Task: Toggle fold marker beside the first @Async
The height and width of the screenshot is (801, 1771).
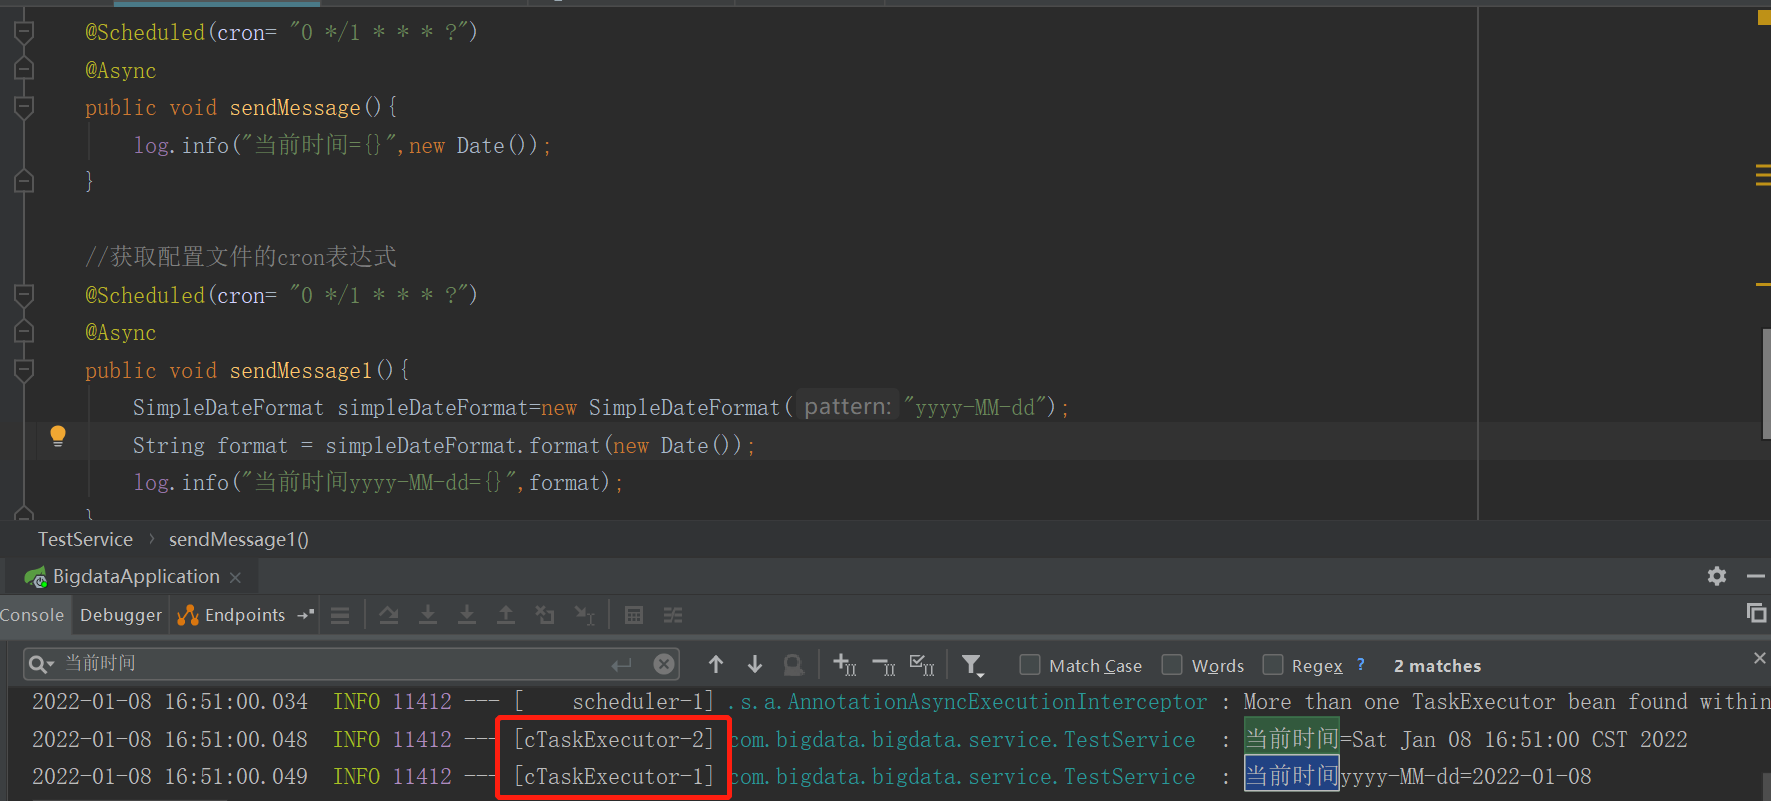Action: pyautogui.click(x=24, y=70)
